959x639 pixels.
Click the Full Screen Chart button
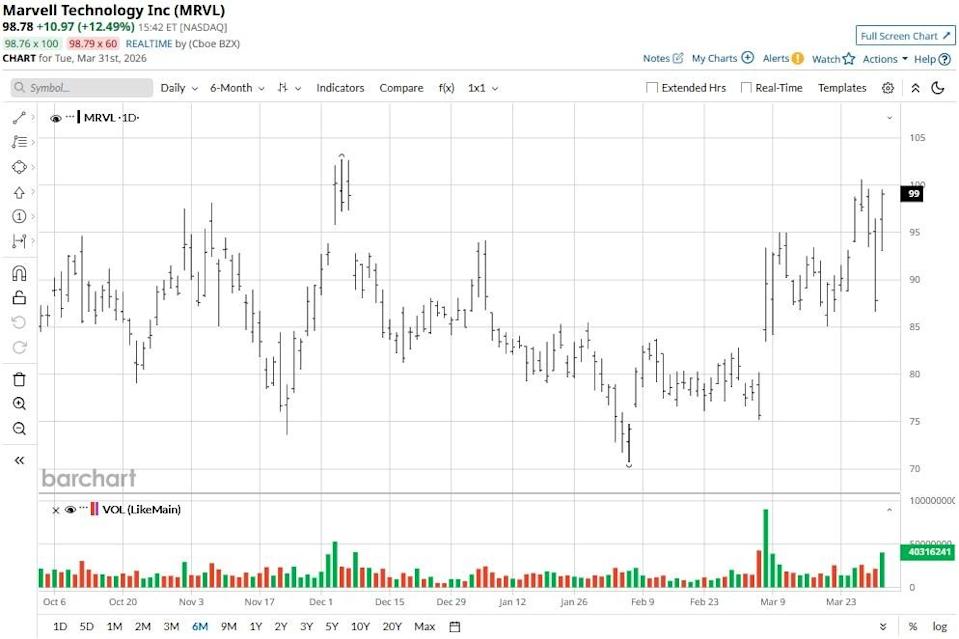(x=903, y=35)
